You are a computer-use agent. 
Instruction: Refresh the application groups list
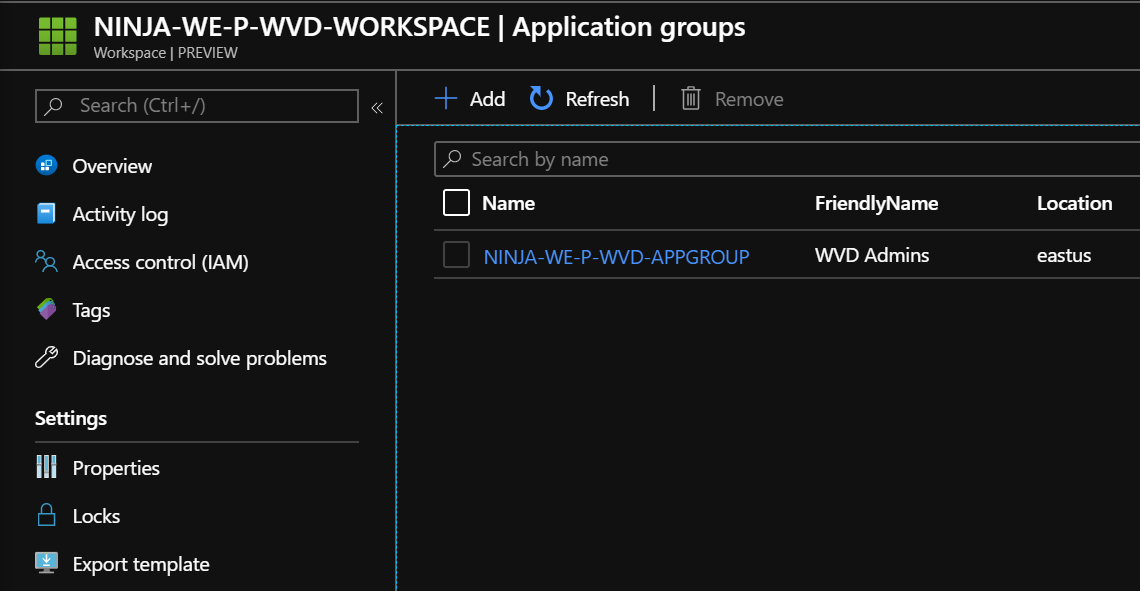[x=580, y=98]
